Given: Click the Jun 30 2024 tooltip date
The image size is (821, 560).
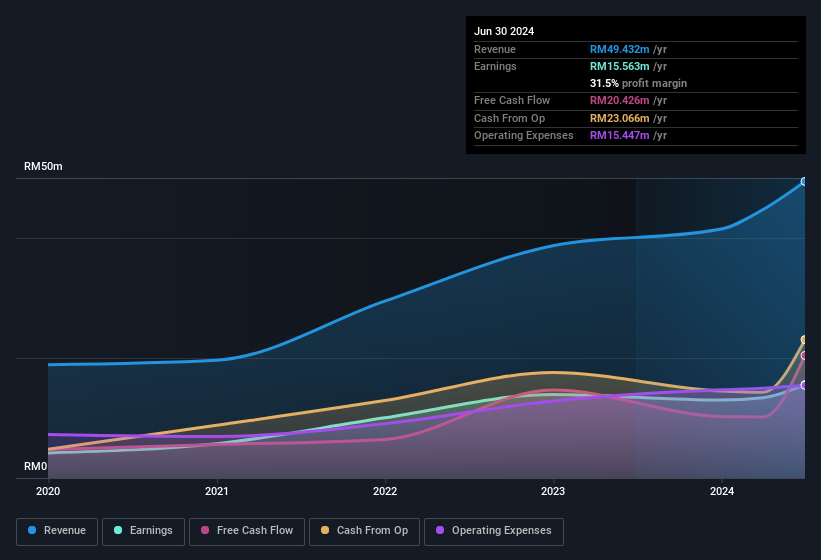Looking at the screenshot, I should click(504, 31).
